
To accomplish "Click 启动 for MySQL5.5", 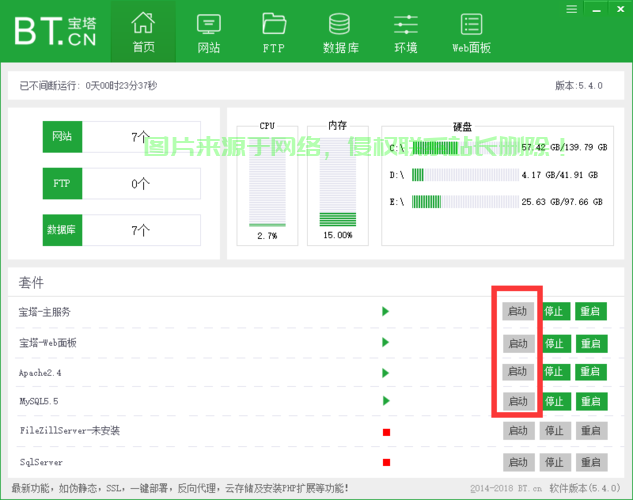I will [519, 402].
